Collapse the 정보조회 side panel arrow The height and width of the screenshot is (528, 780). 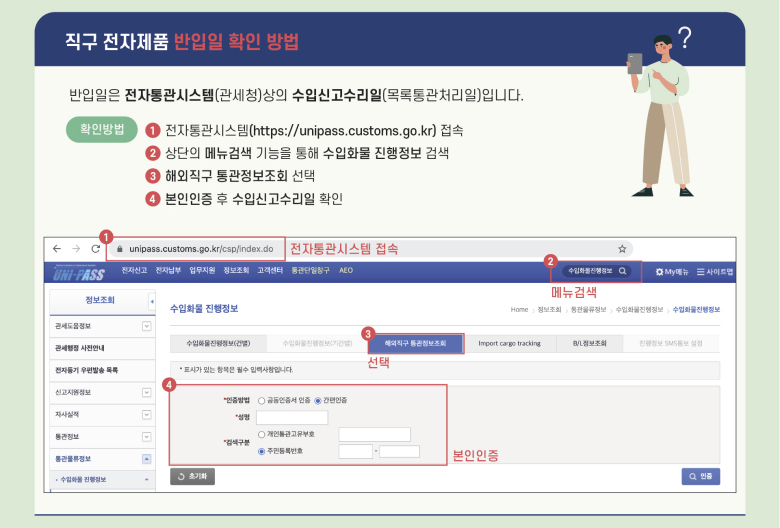pyautogui.click(x=152, y=302)
